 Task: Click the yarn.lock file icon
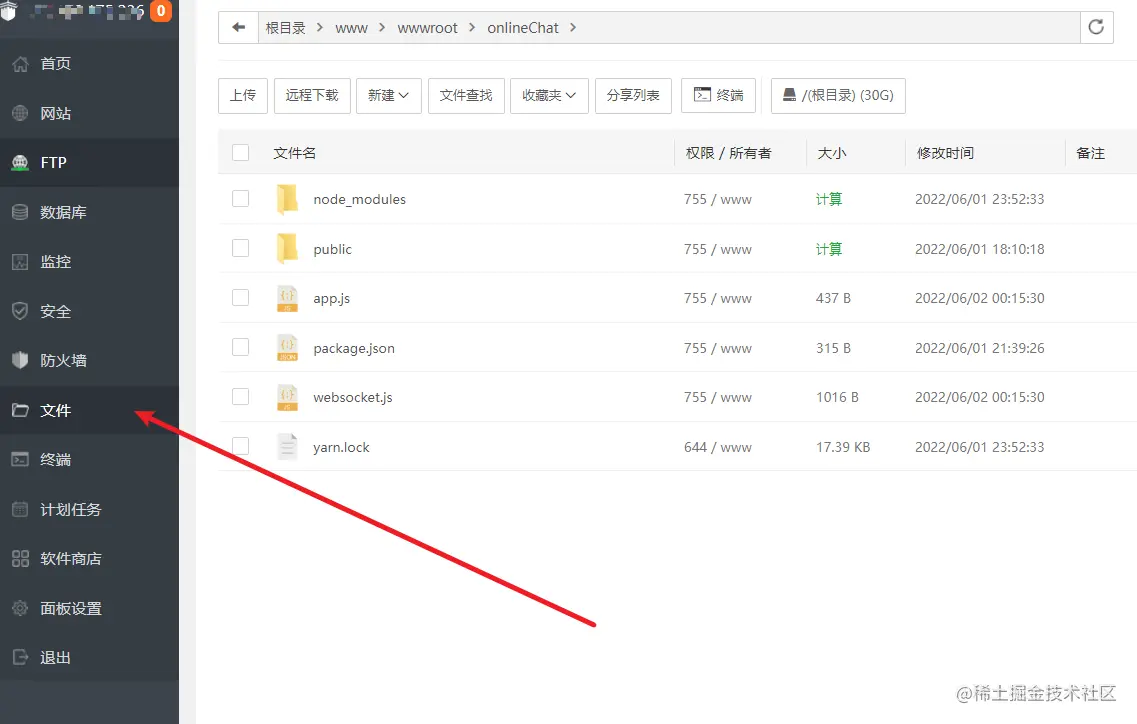pyautogui.click(x=287, y=447)
